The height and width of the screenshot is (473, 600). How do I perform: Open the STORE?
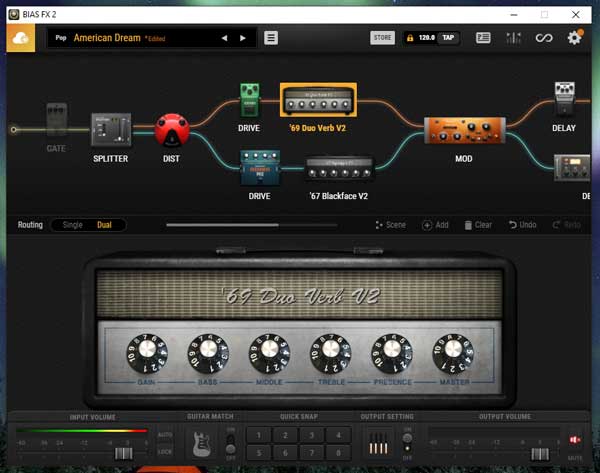coord(382,38)
